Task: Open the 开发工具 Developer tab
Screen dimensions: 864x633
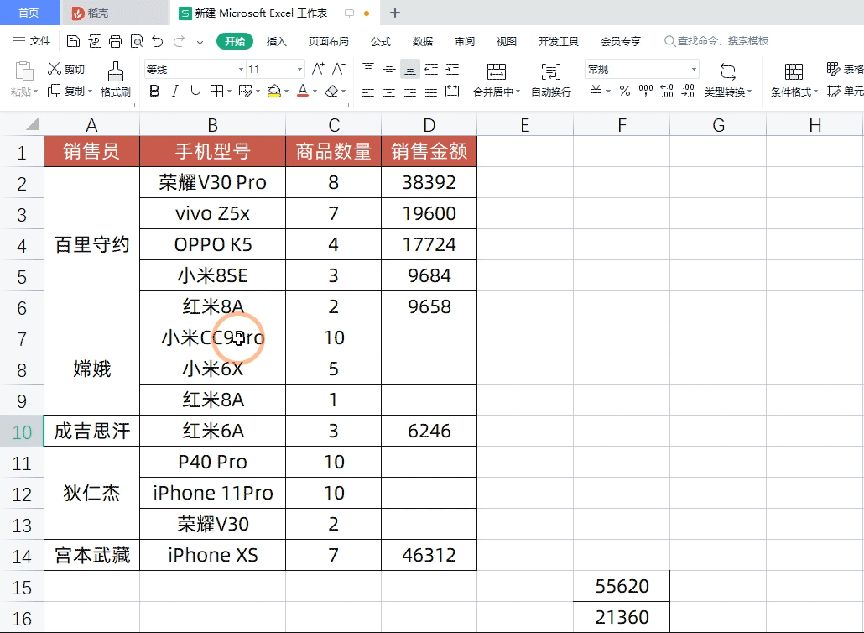Action: [558, 41]
